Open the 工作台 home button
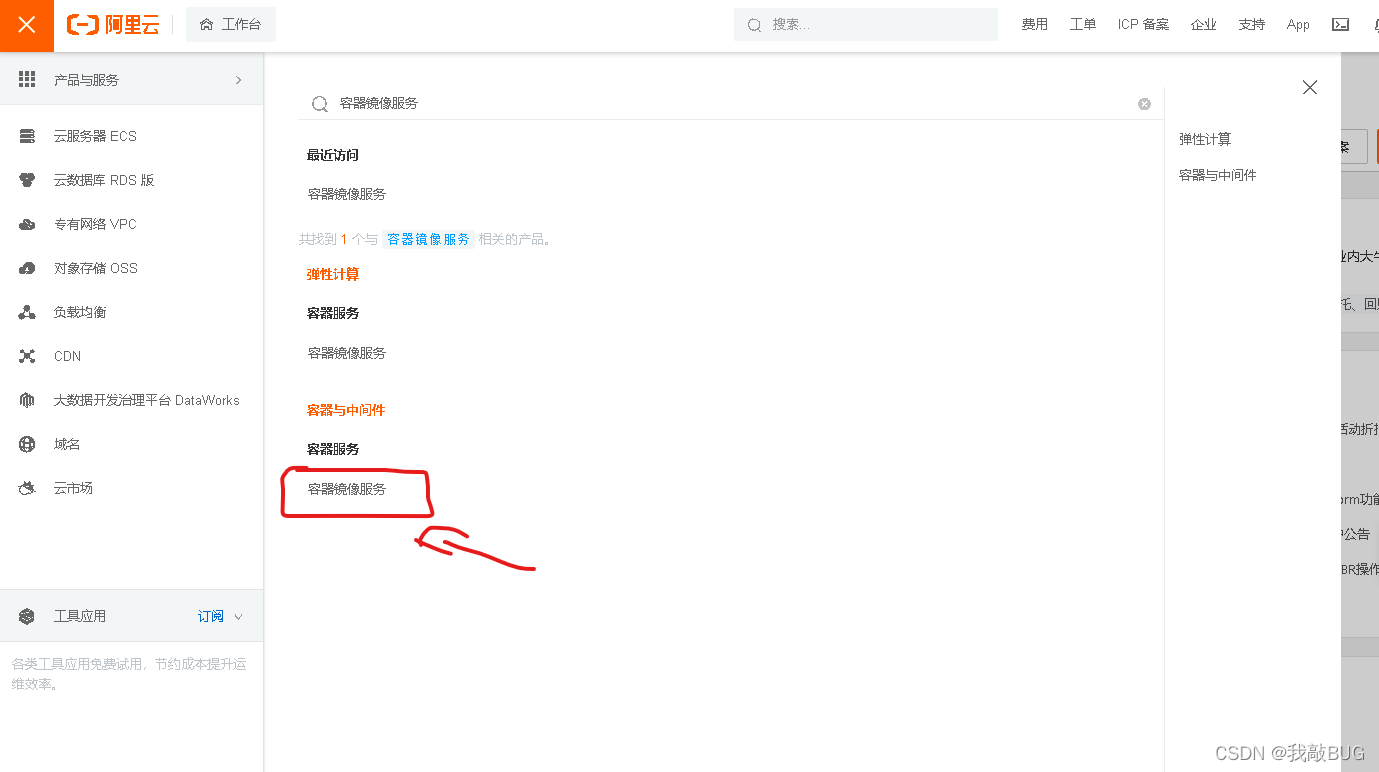The width and height of the screenshot is (1379, 772). pyautogui.click(x=231, y=24)
